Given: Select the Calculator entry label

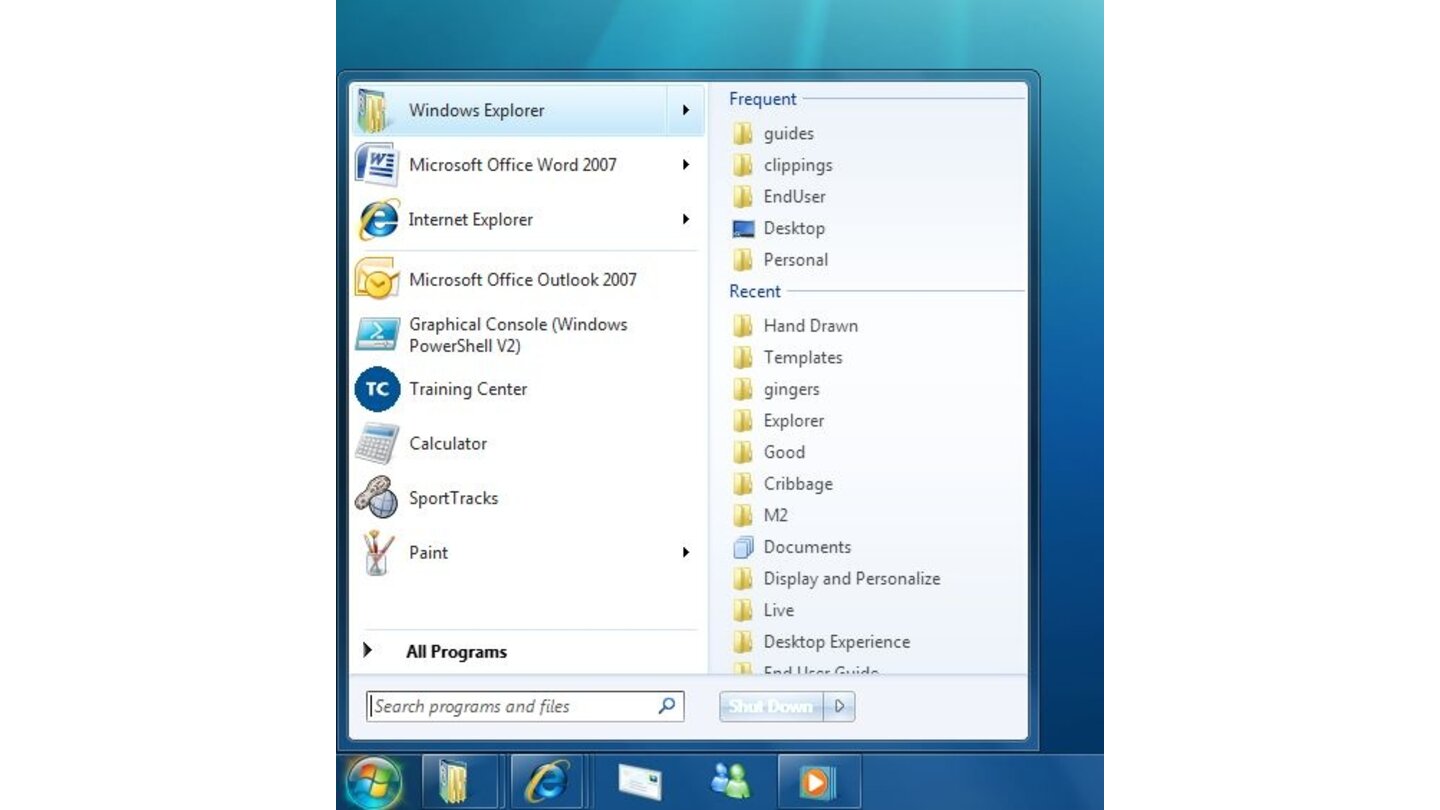Looking at the screenshot, I should tap(448, 443).
